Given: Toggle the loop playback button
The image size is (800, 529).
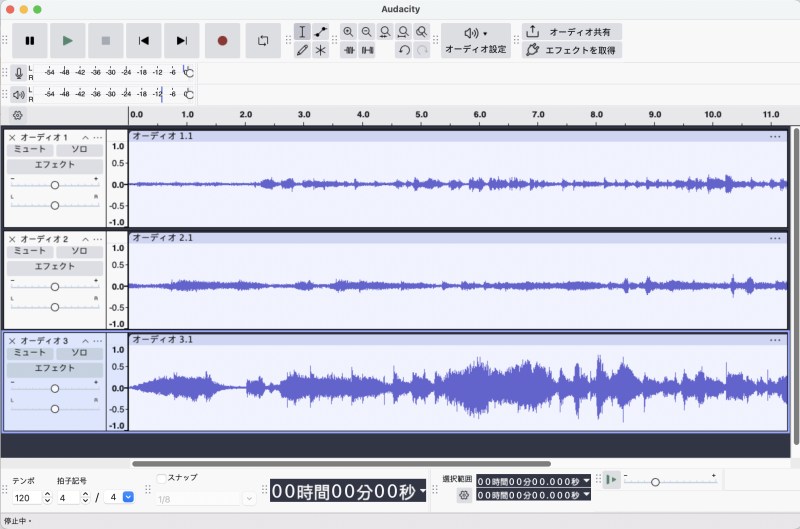Looking at the screenshot, I should pyautogui.click(x=263, y=41).
